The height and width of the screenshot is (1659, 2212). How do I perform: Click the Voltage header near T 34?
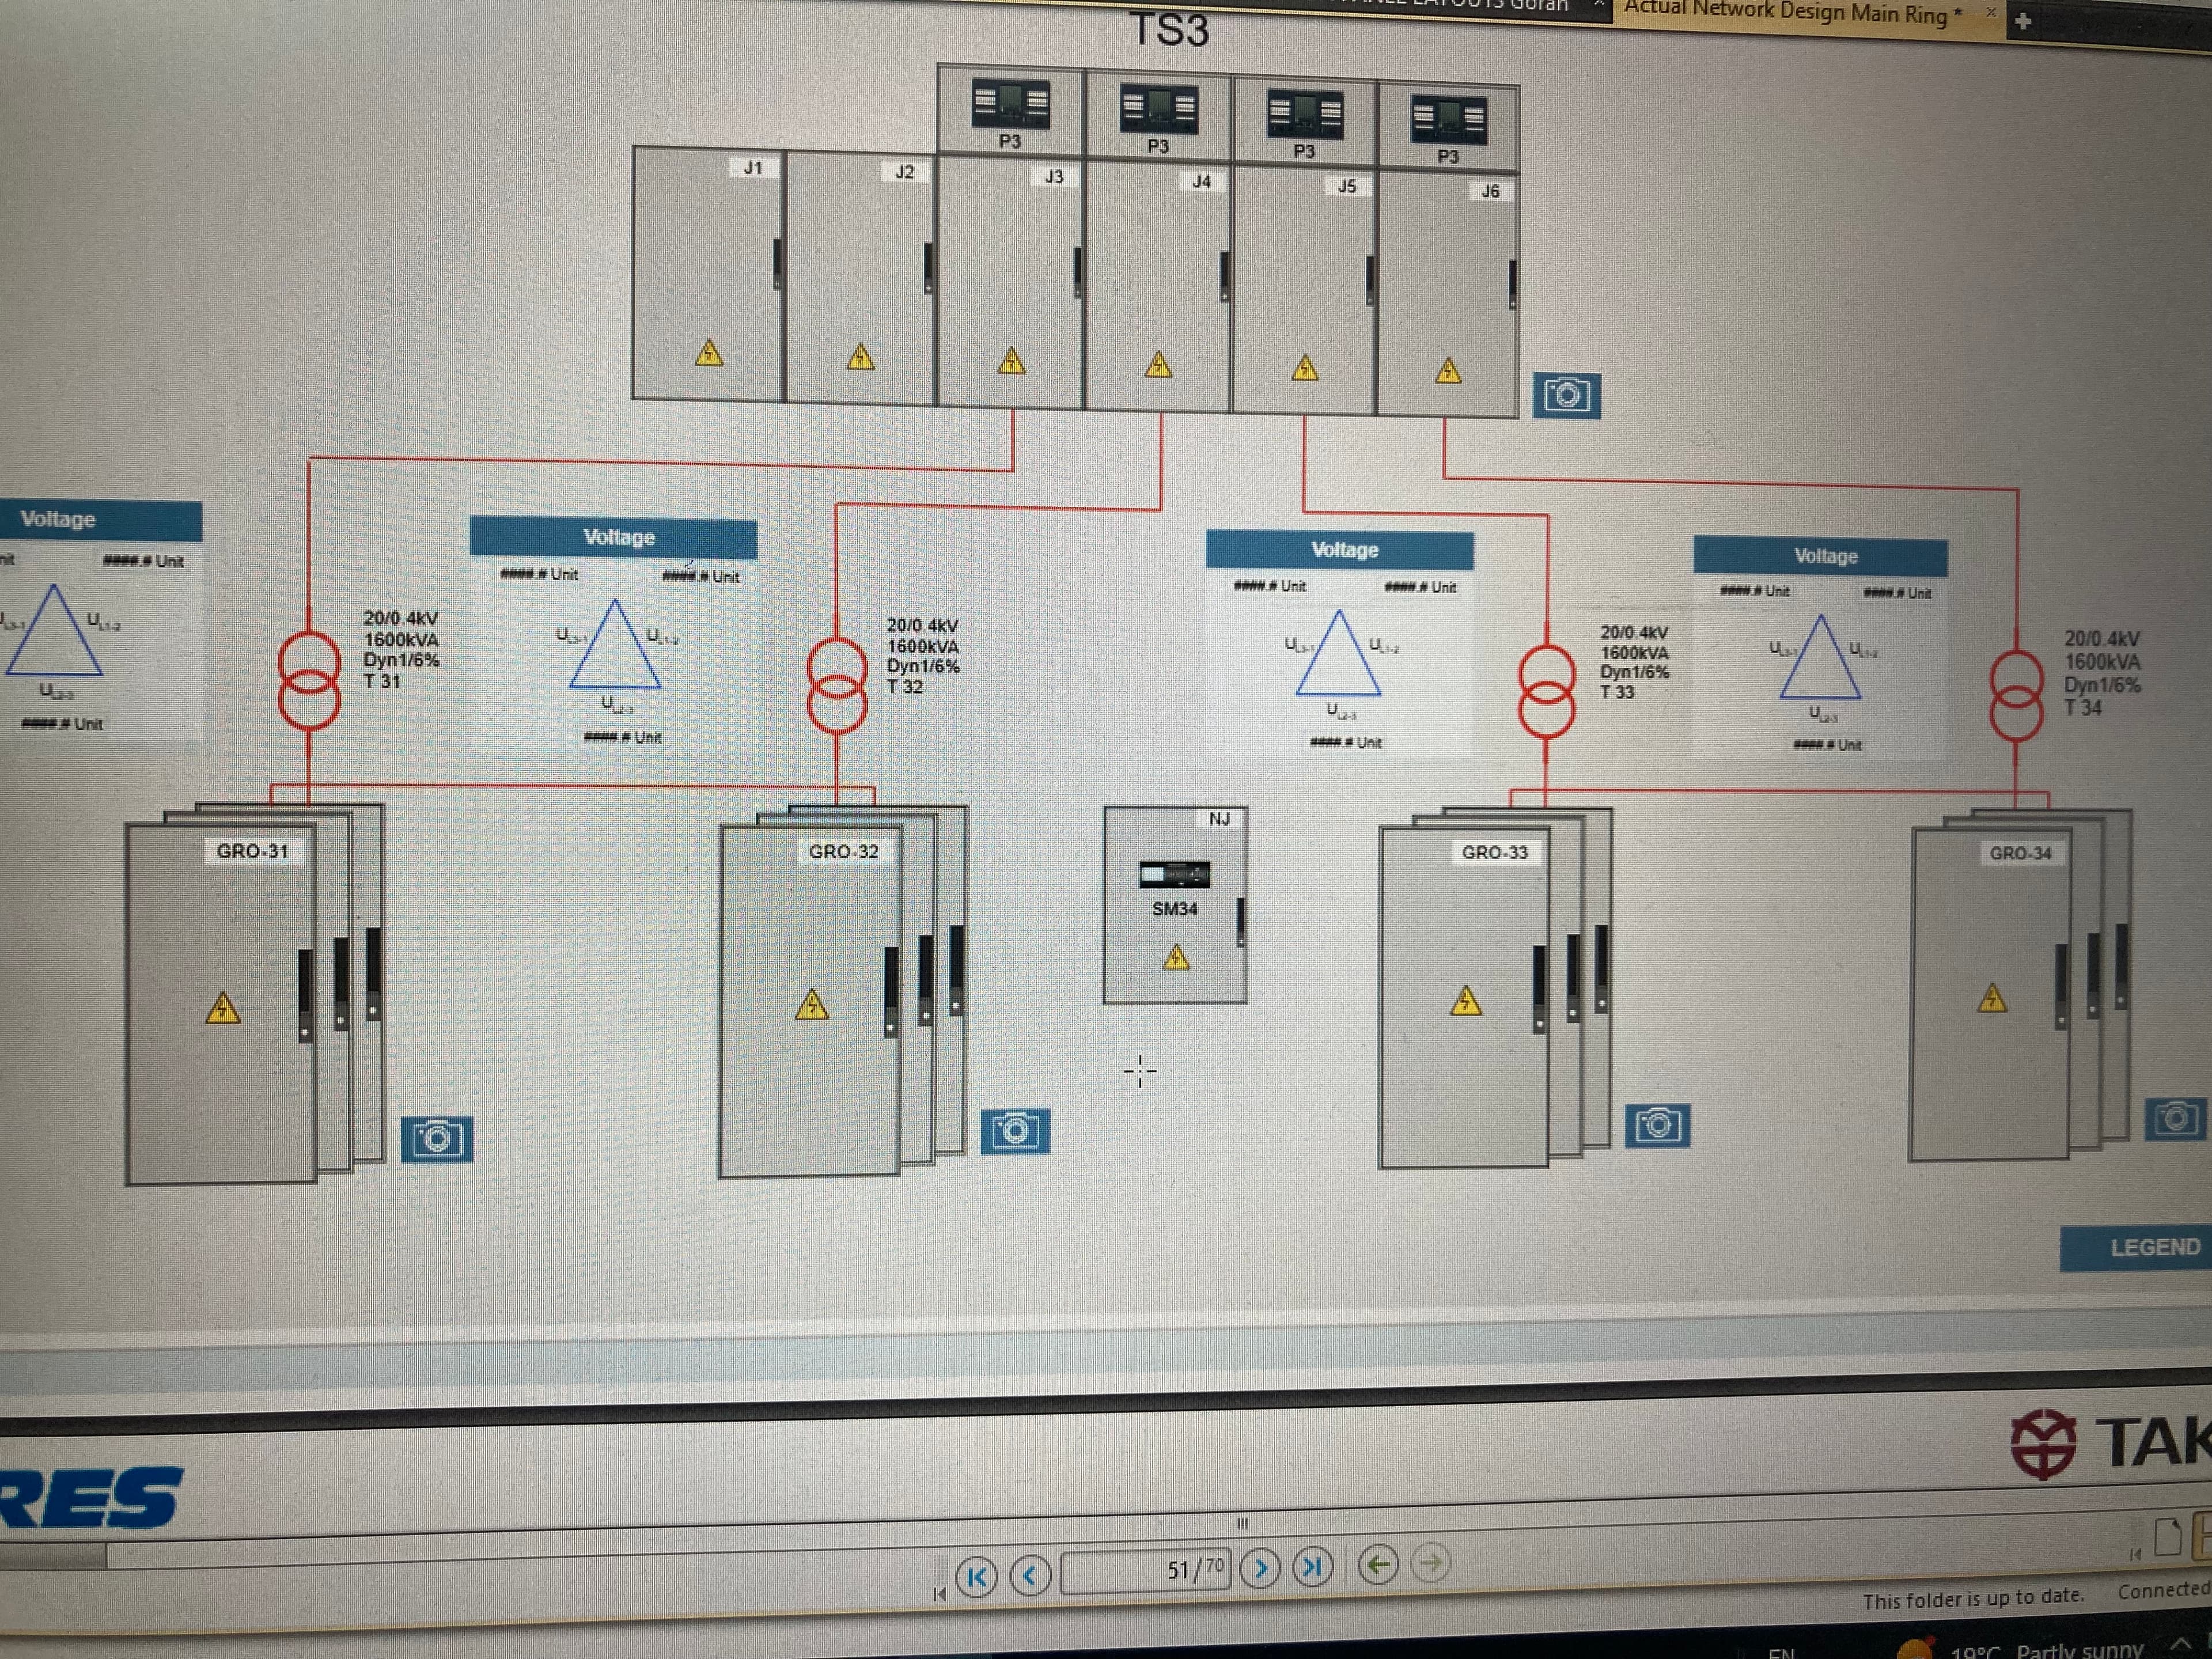click(x=1821, y=556)
